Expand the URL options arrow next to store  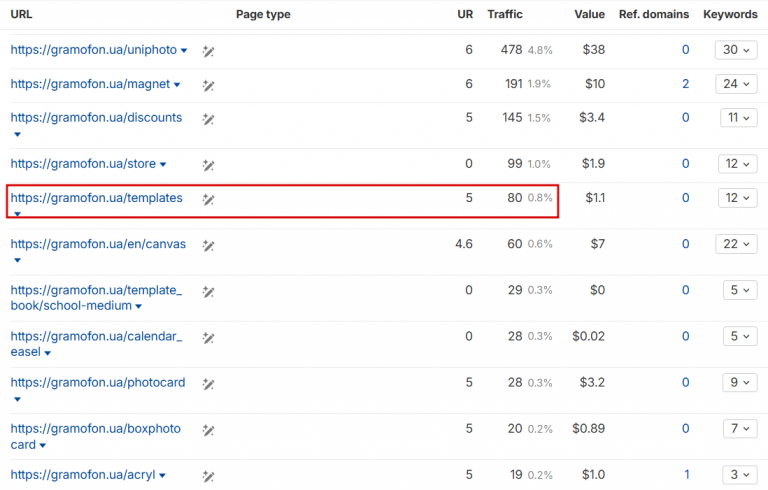pyautogui.click(x=163, y=165)
